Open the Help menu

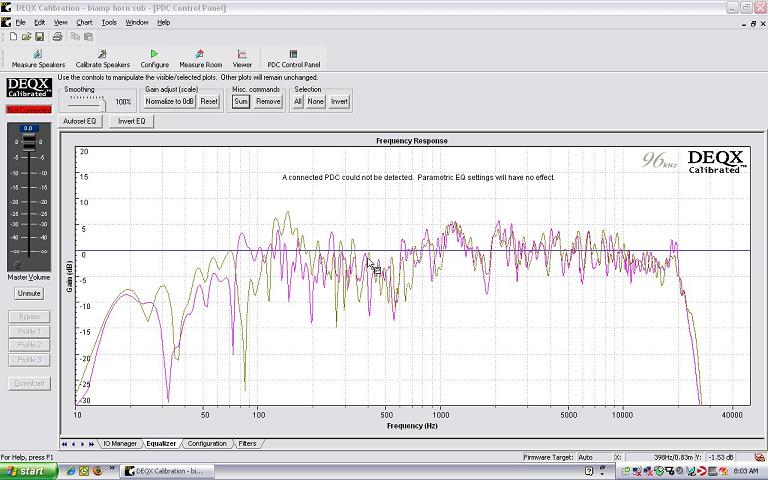[x=164, y=23]
